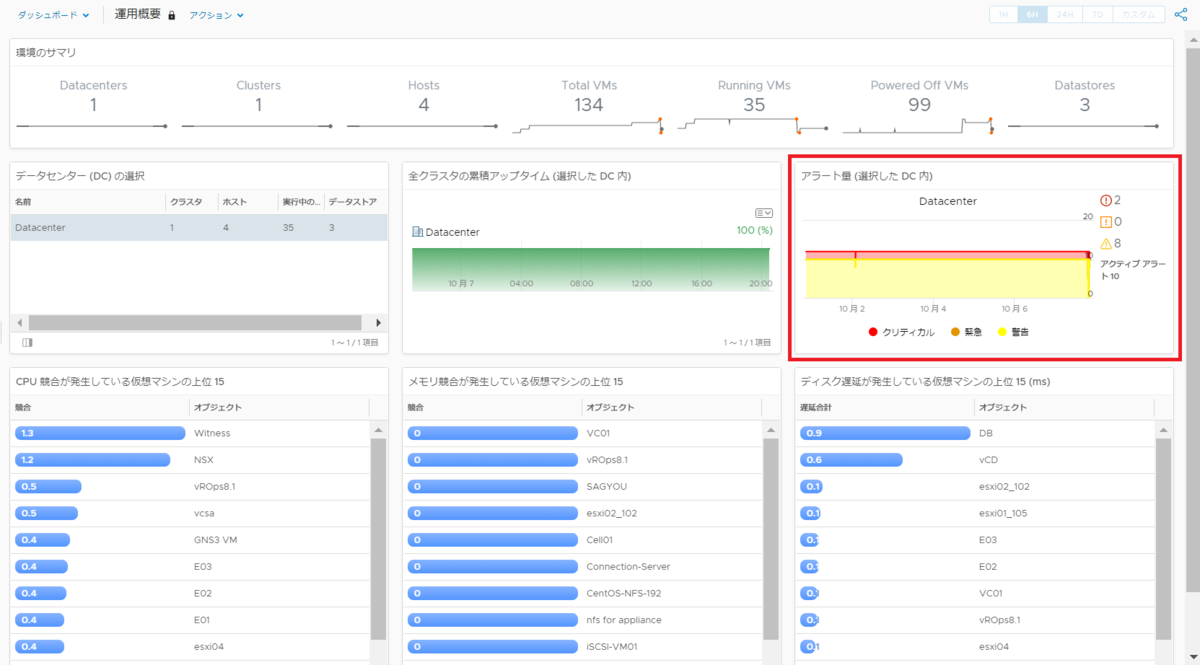Viewport: 1200px width, 665px height.
Task: Click esxi01_105 in disk latency list
Action: [x=1003, y=513]
